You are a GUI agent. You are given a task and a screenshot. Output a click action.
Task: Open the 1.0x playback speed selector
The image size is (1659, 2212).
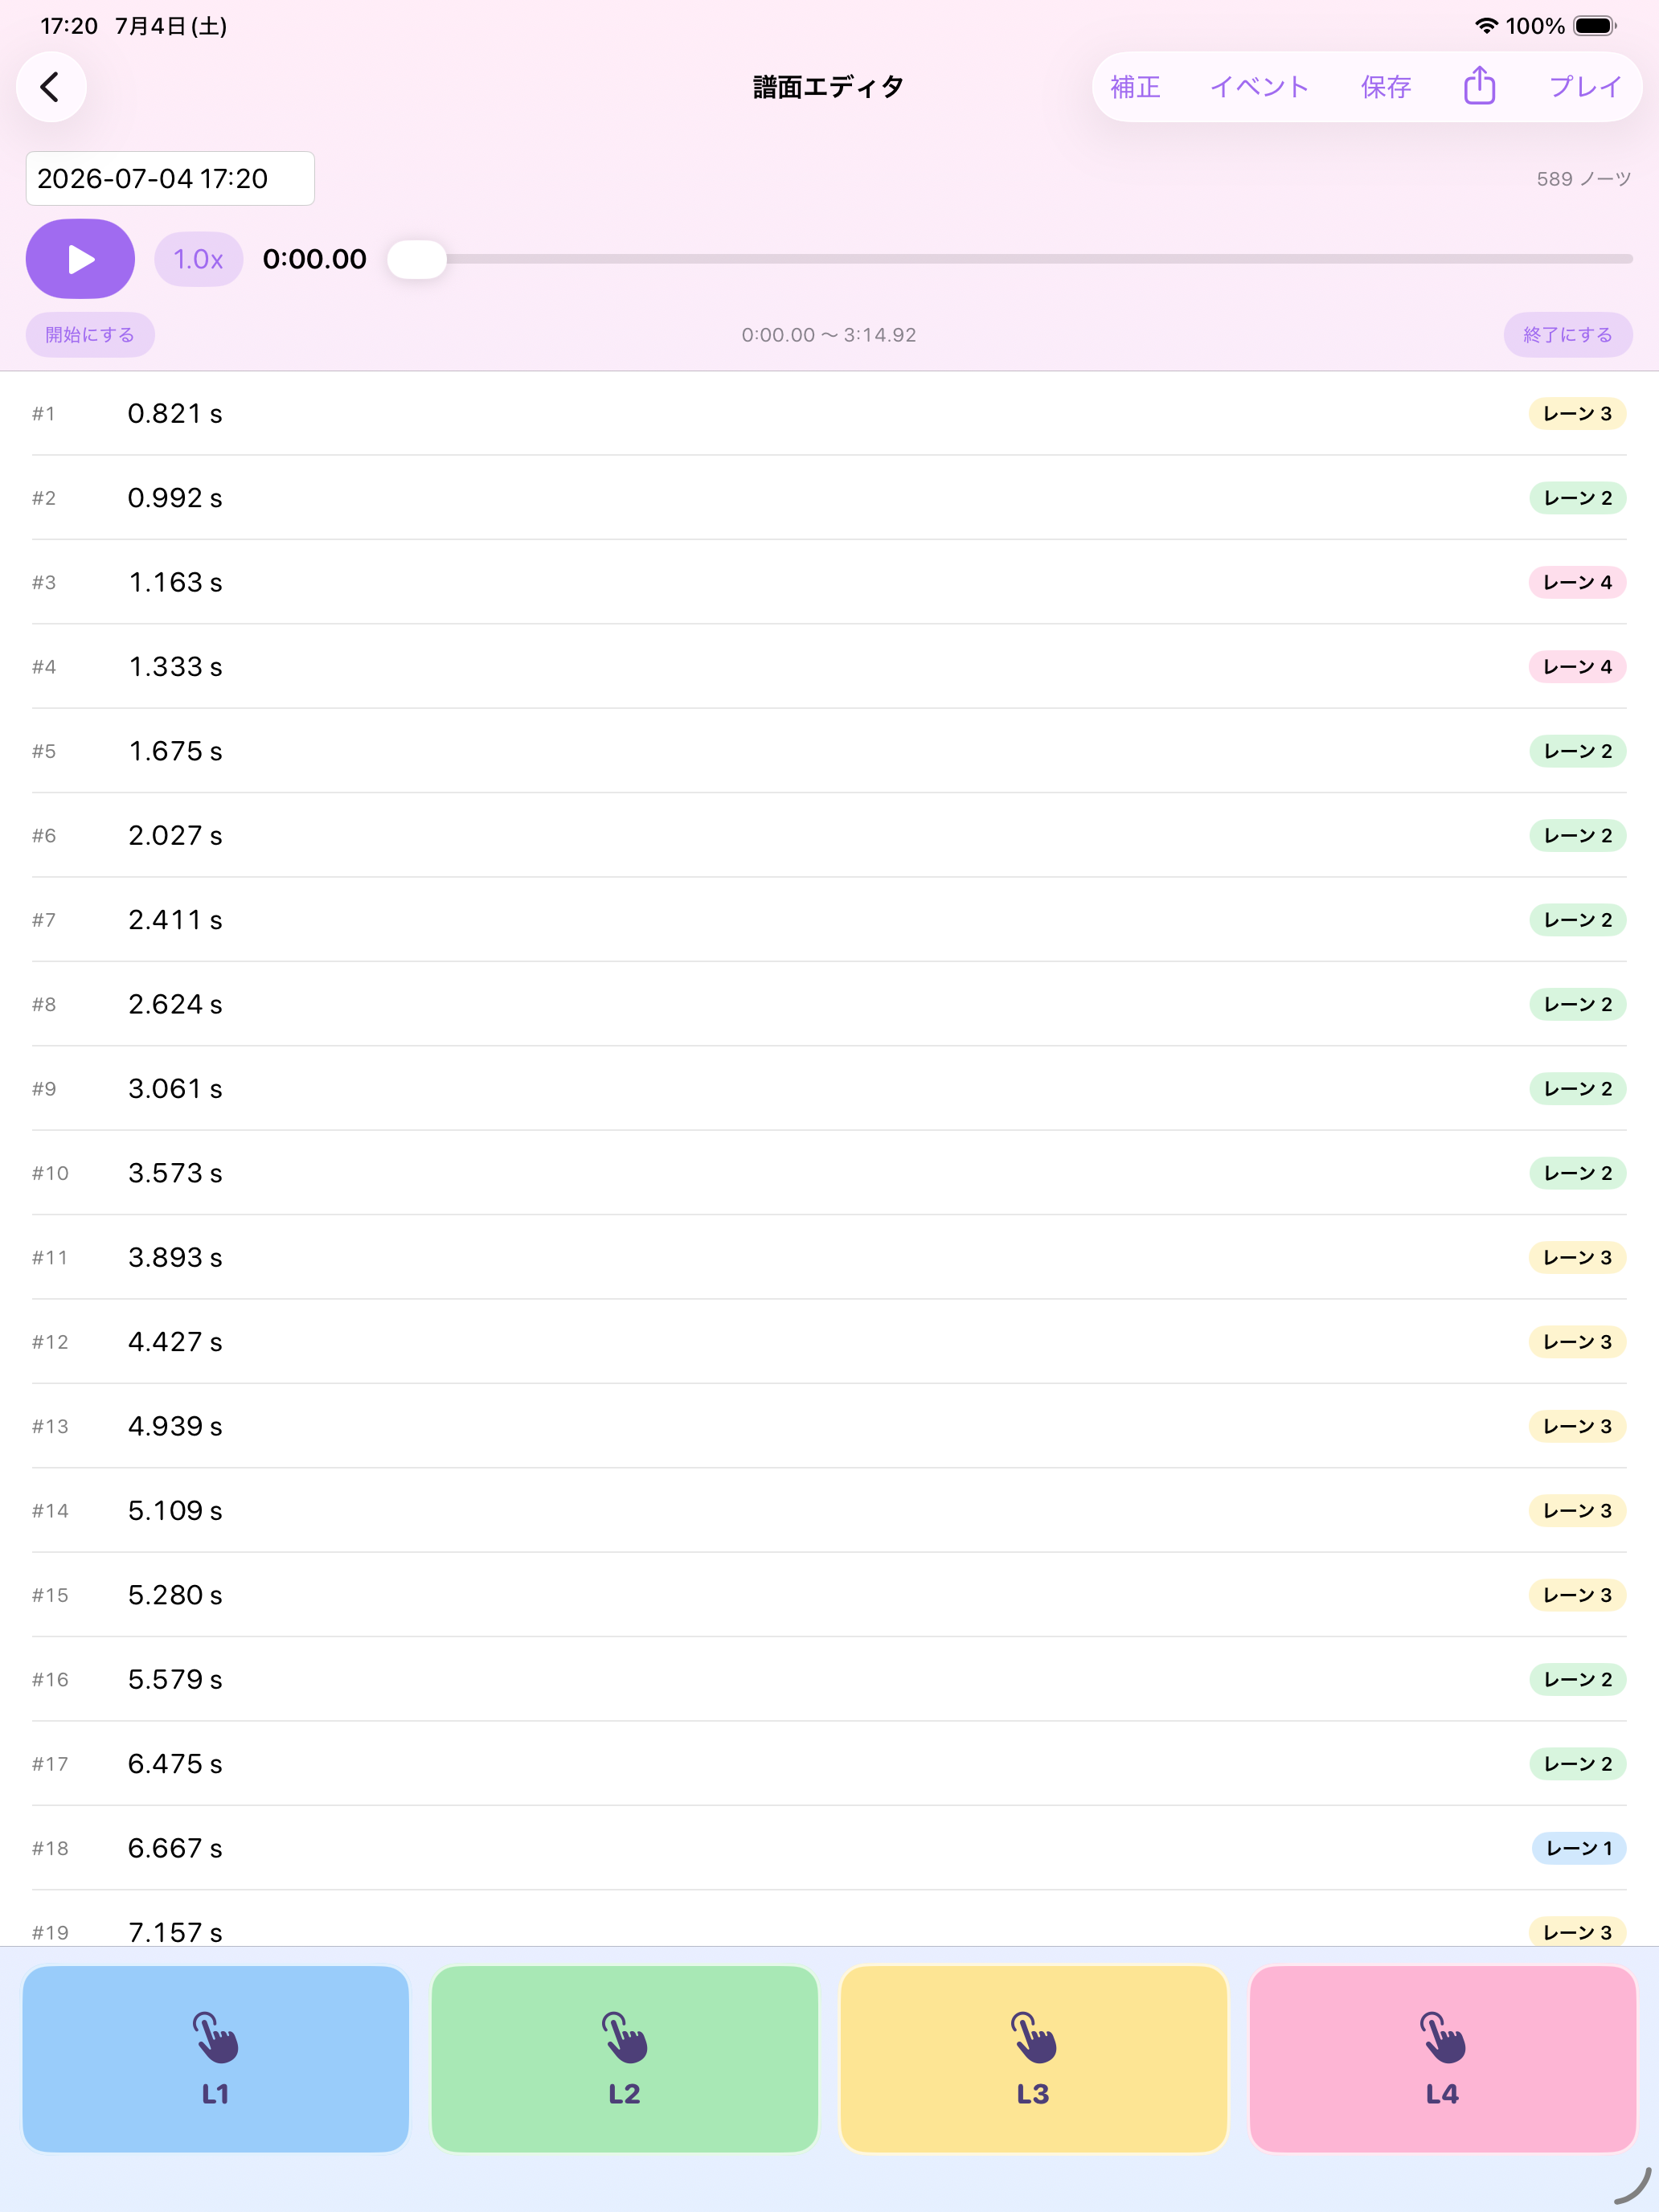tap(198, 259)
